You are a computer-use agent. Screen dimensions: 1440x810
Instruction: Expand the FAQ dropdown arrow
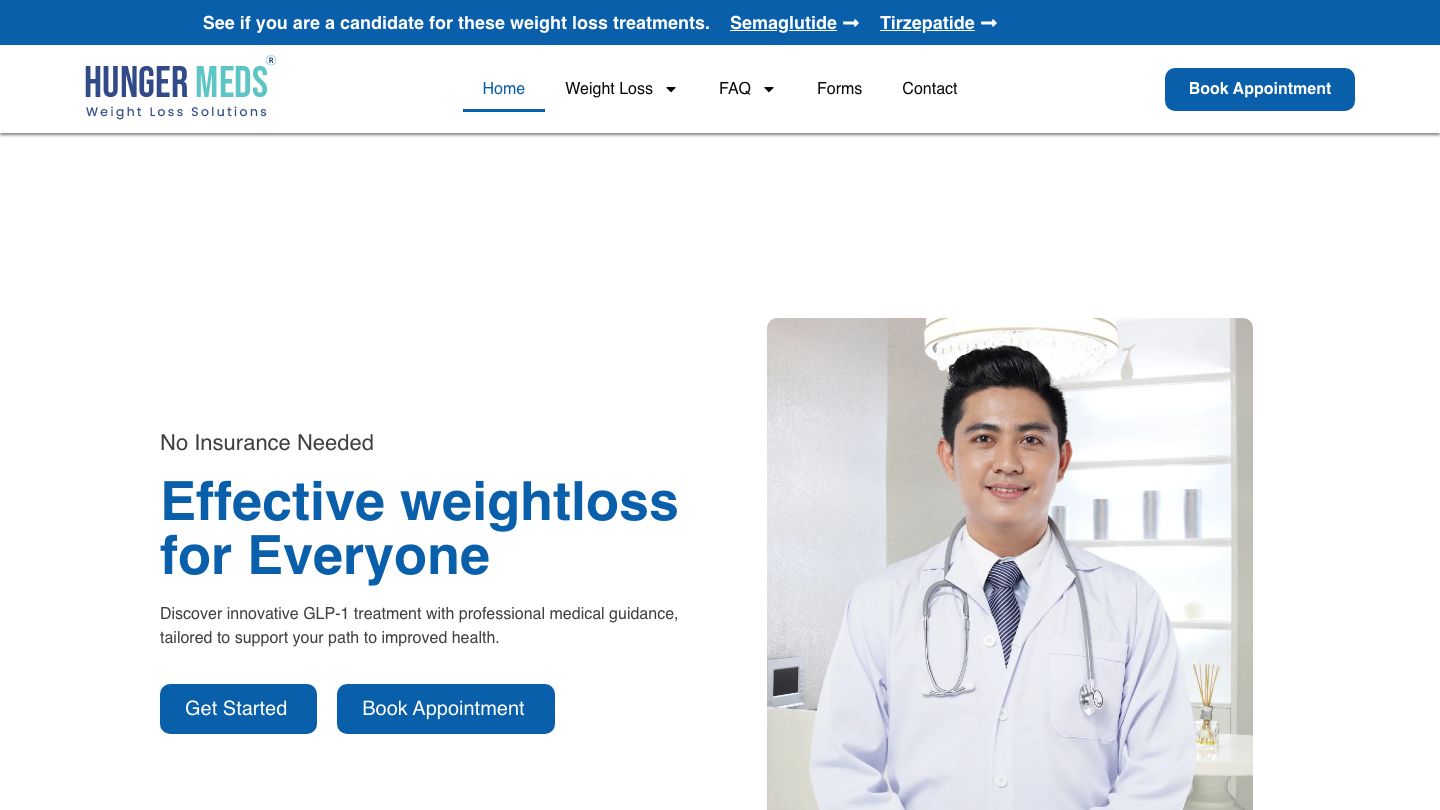click(x=769, y=89)
